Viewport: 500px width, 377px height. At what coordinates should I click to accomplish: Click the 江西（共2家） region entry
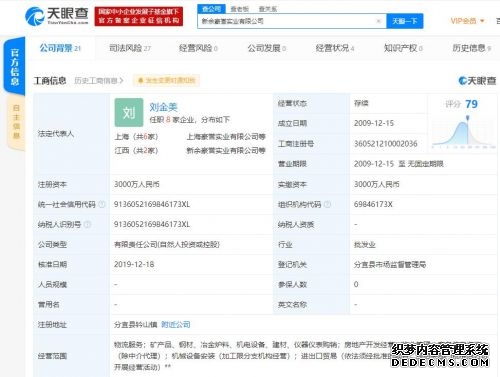(136, 151)
